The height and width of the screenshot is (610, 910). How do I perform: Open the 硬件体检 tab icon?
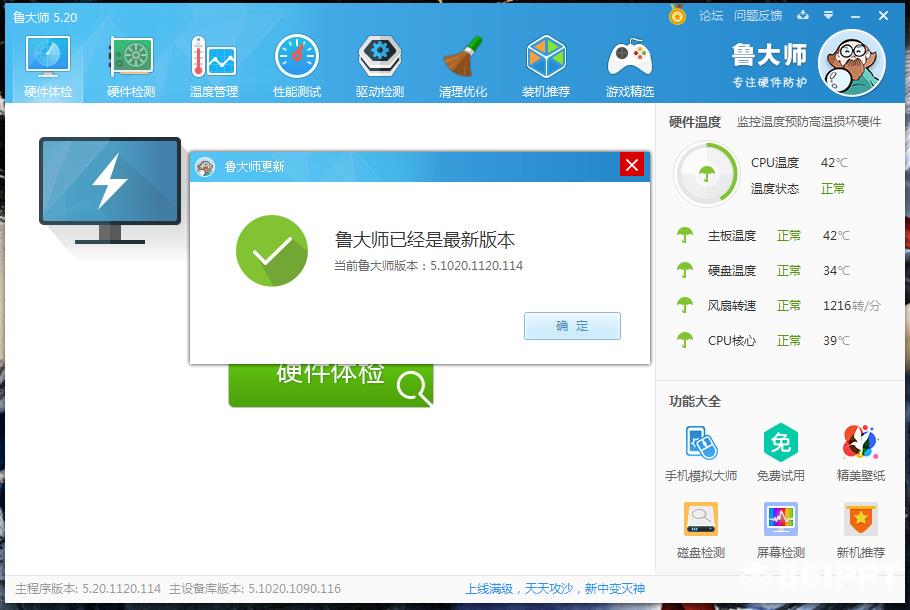(x=48, y=56)
